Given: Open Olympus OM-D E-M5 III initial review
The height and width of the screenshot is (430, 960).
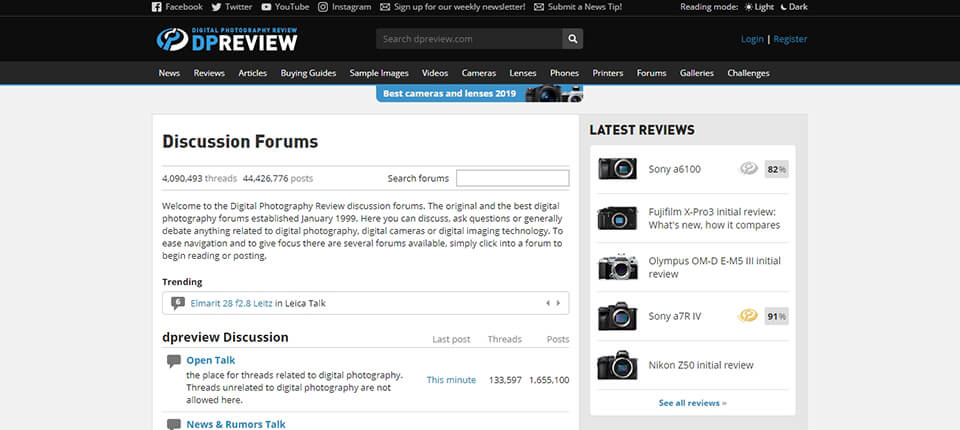Looking at the screenshot, I should click(714, 267).
